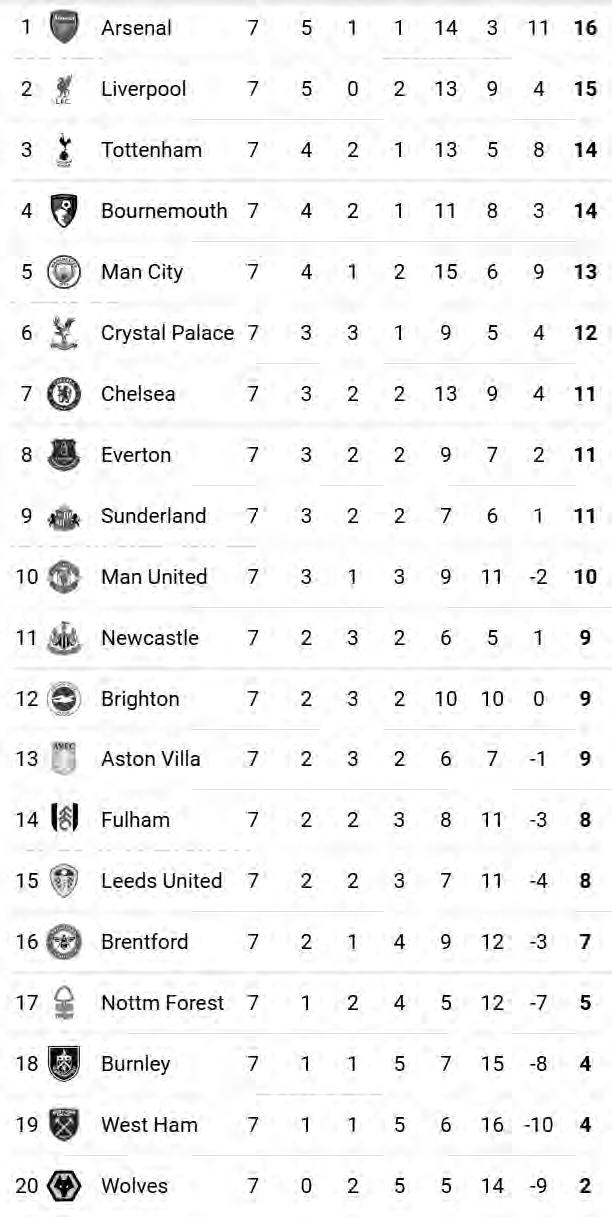Click the West Ham club badge
Image resolution: width=612 pixels, height=1217 pixels.
(x=64, y=1125)
